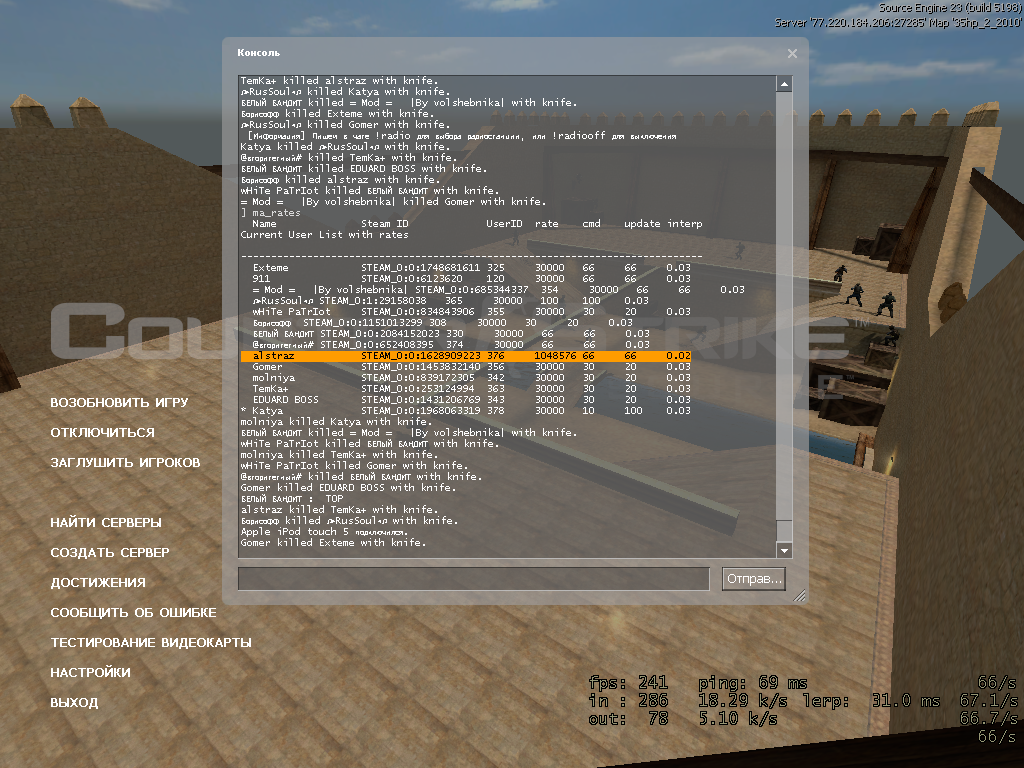Click the TemKa+ row with UserID 363
The height and width of the screenshot is (768, 1024).
472,389
